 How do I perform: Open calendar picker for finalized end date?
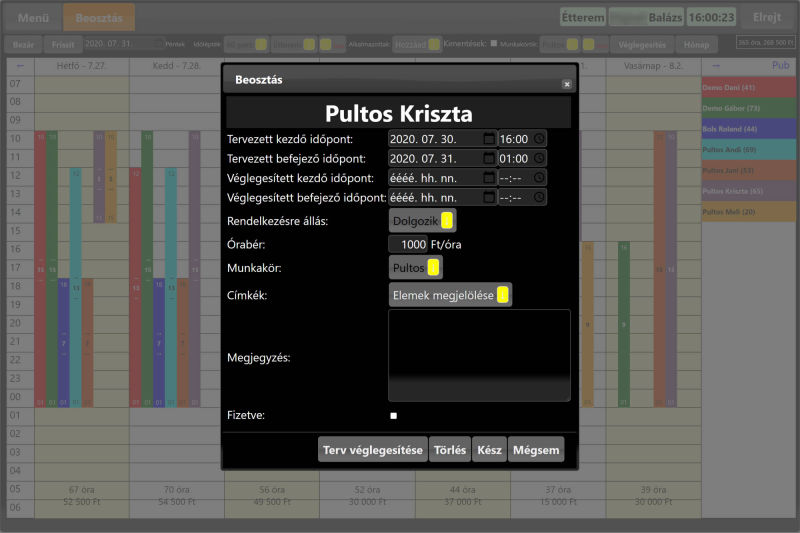point(488,196)
